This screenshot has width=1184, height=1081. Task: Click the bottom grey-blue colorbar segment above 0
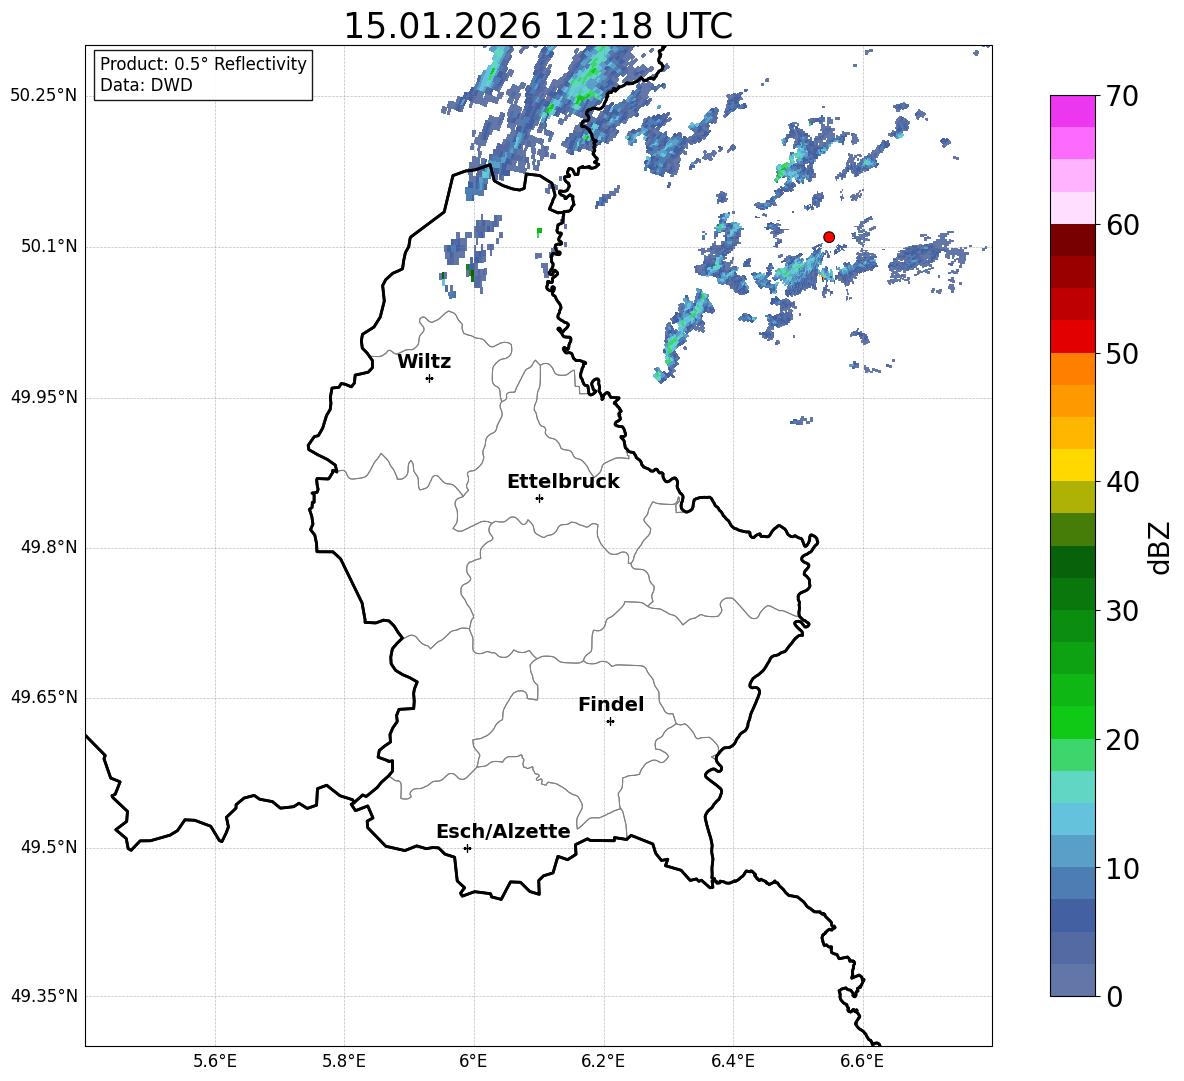pos(1072,980)
